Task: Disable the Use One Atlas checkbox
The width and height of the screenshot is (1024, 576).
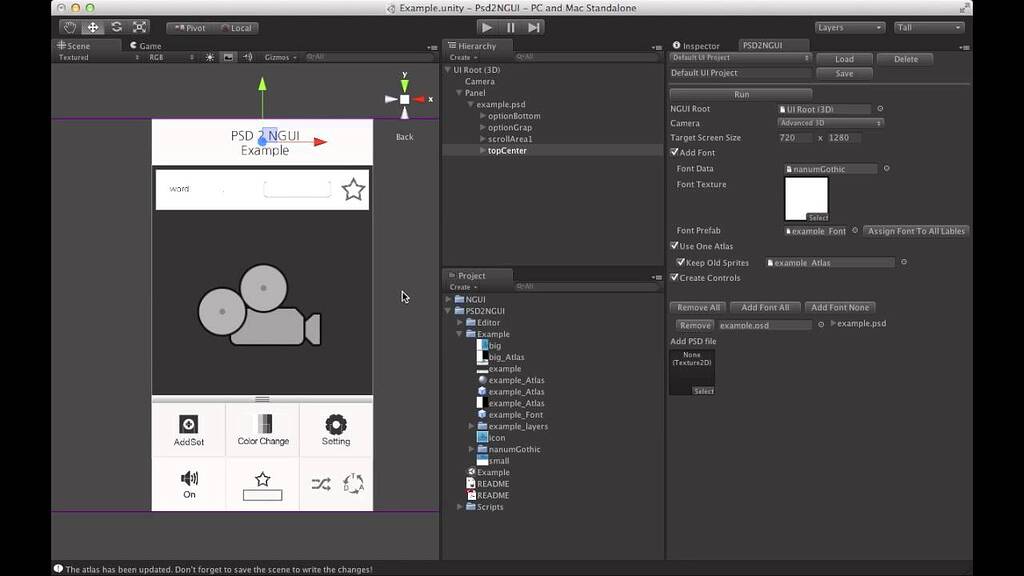Action: coord(675,246)
